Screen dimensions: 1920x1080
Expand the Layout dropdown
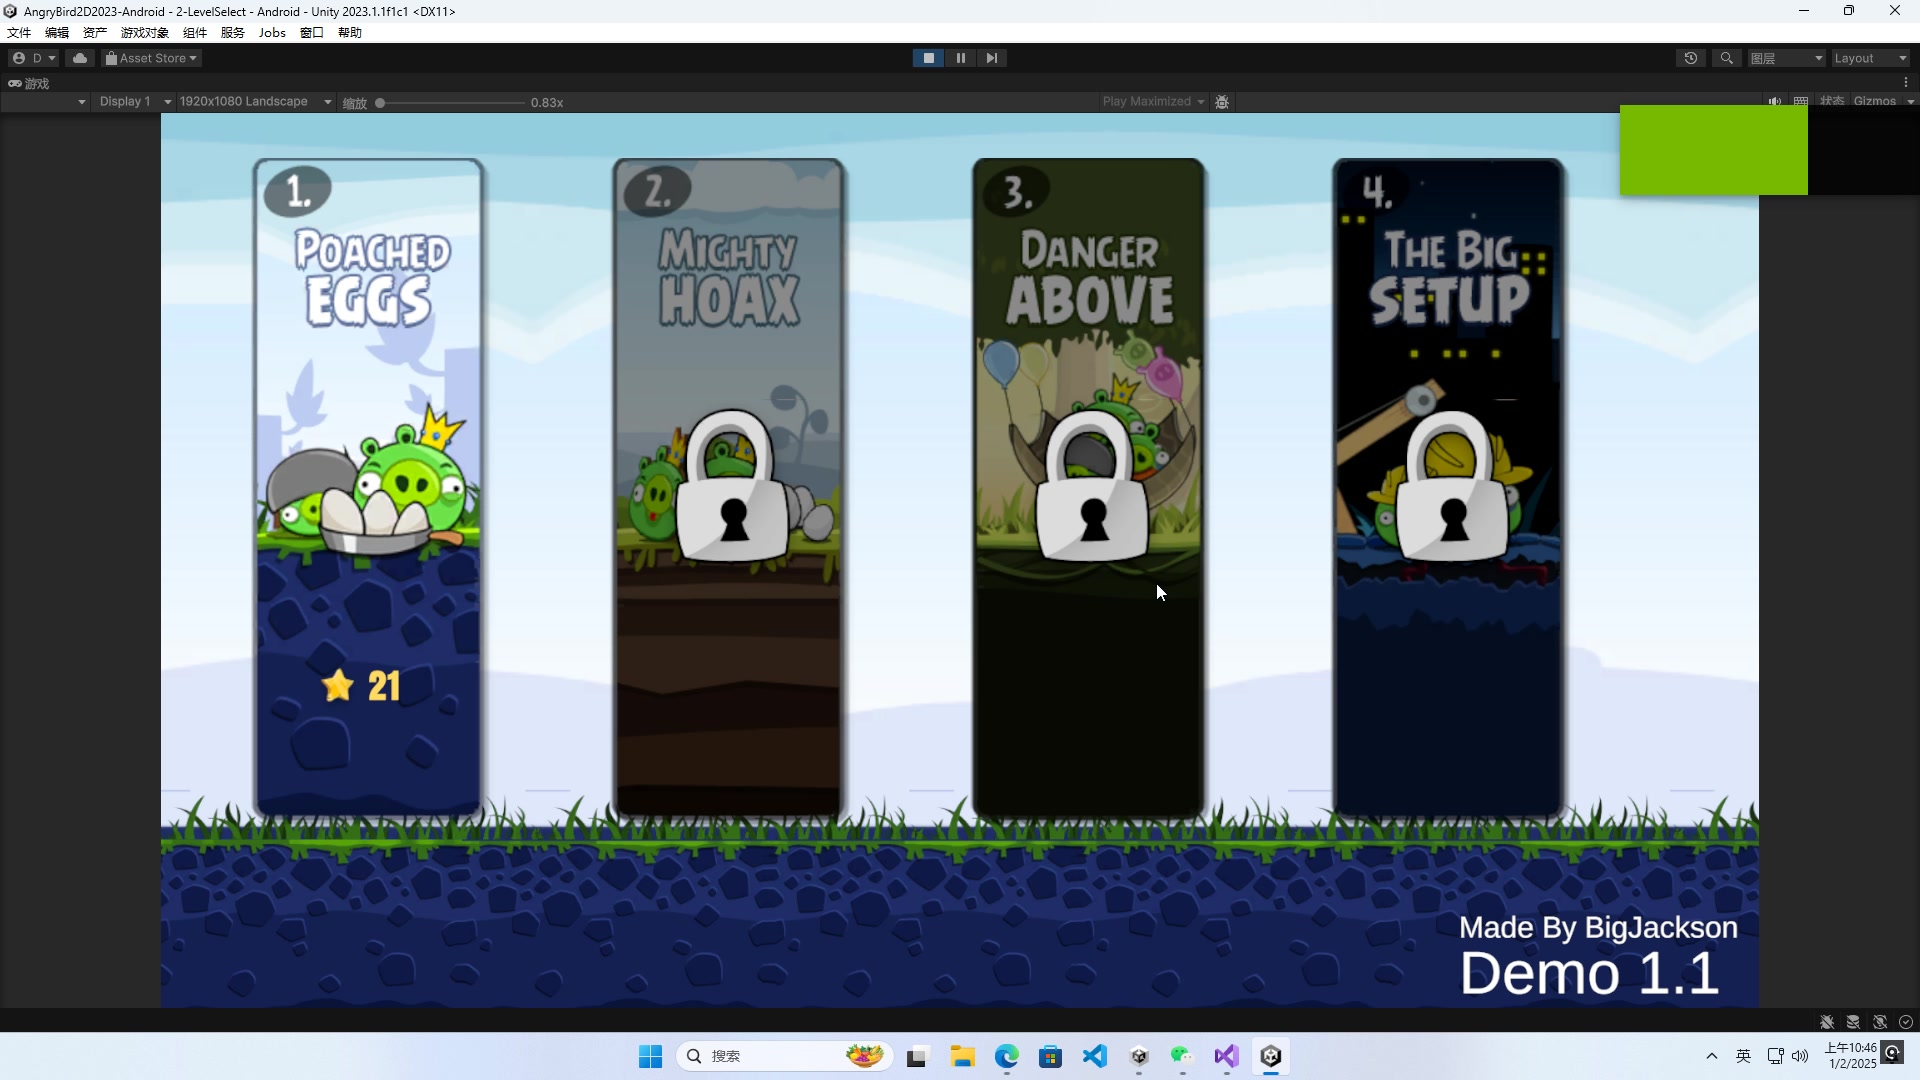pyautogui.click(x=1870, y=58)
